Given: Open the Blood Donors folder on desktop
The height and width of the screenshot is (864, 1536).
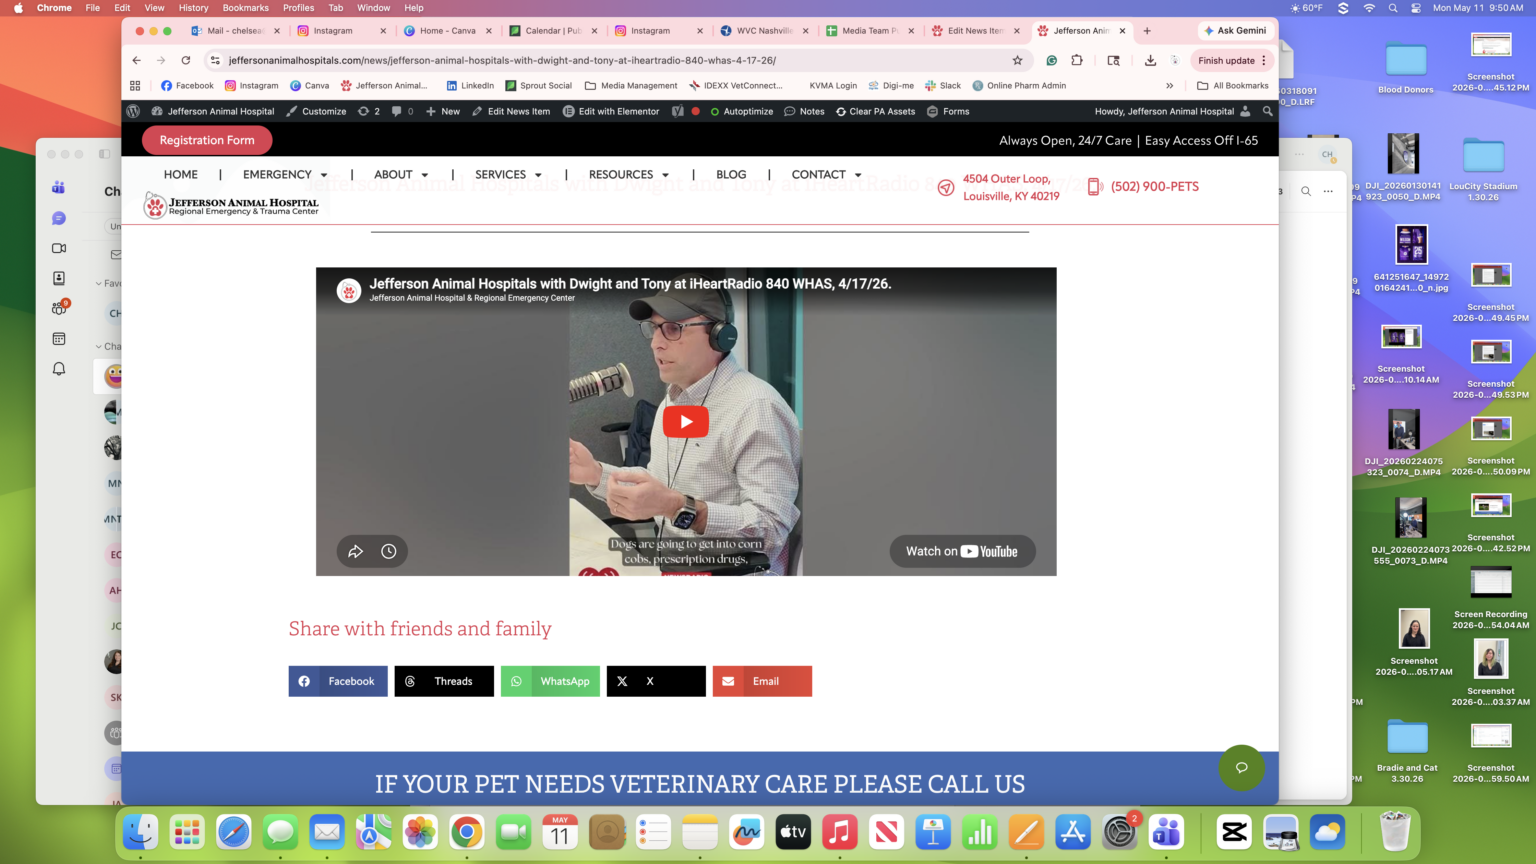Looking at the screenshot, I should click(x=1406, y=67).
